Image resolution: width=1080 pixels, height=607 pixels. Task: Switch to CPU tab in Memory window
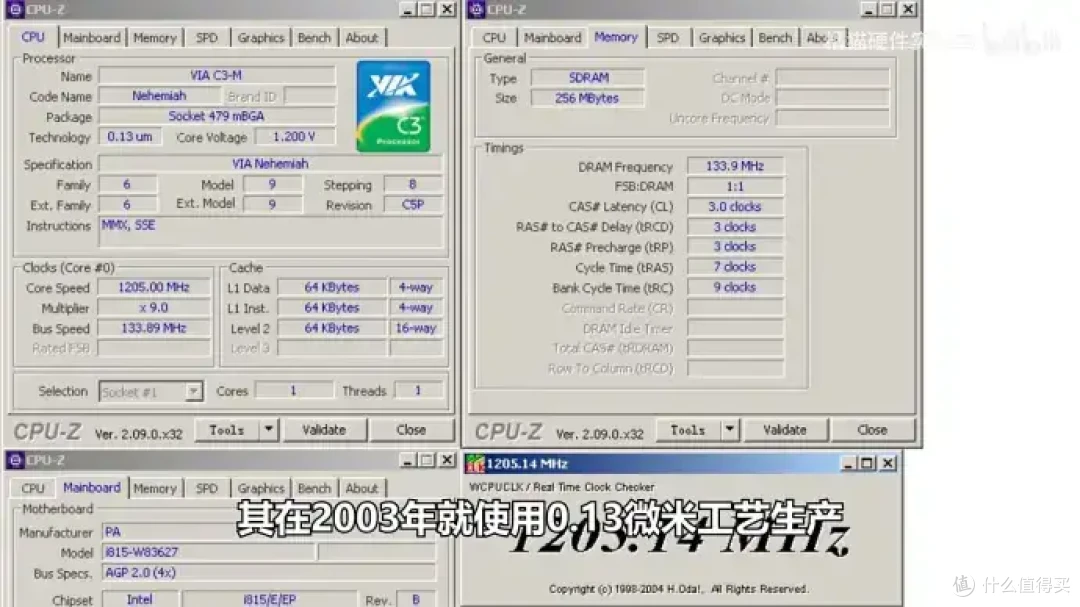[x=494, y=38]
